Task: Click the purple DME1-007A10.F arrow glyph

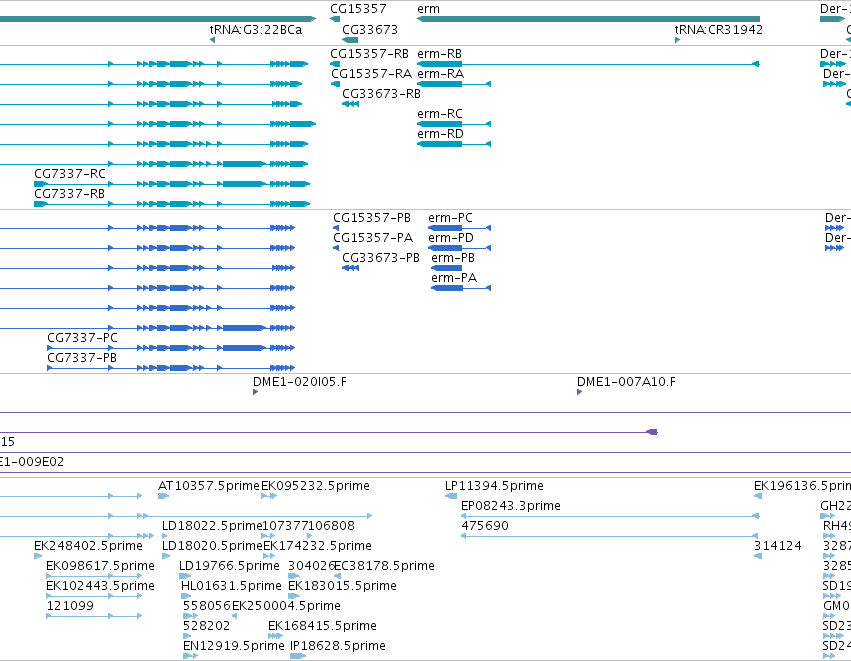Action: click(x=580, y=392)
